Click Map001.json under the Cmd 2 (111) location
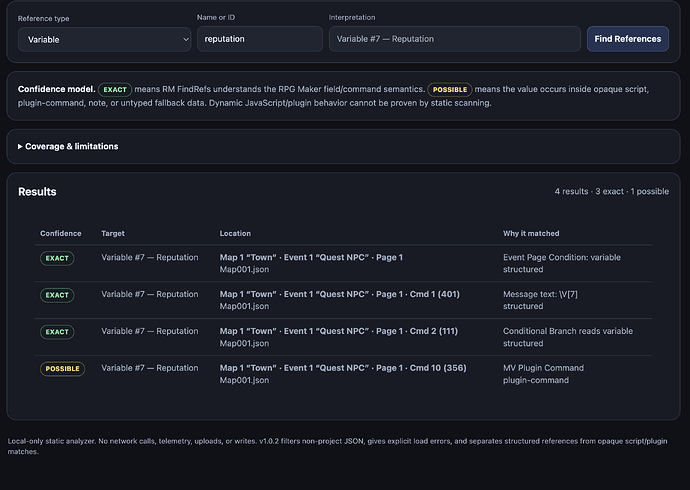 (244, 343)
